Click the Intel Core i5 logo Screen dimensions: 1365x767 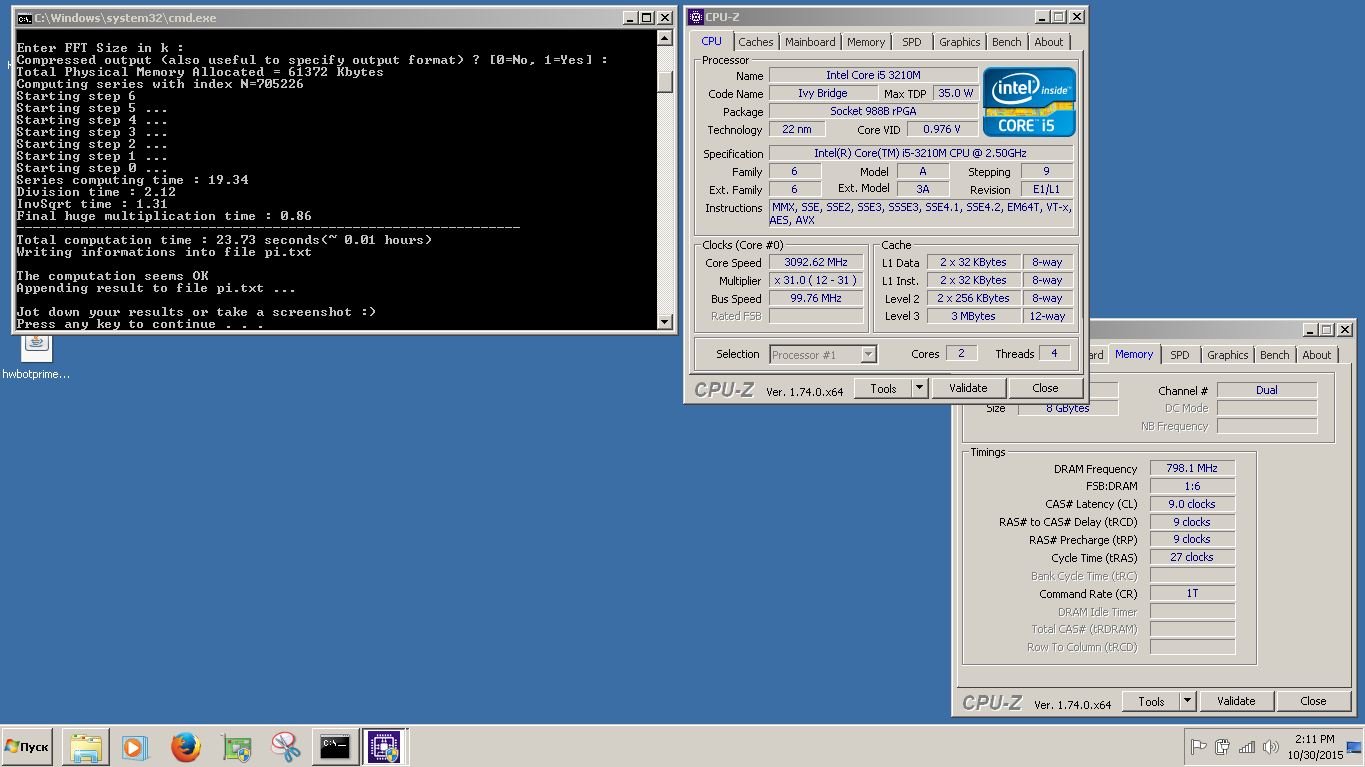click(x=1029, y=102)
